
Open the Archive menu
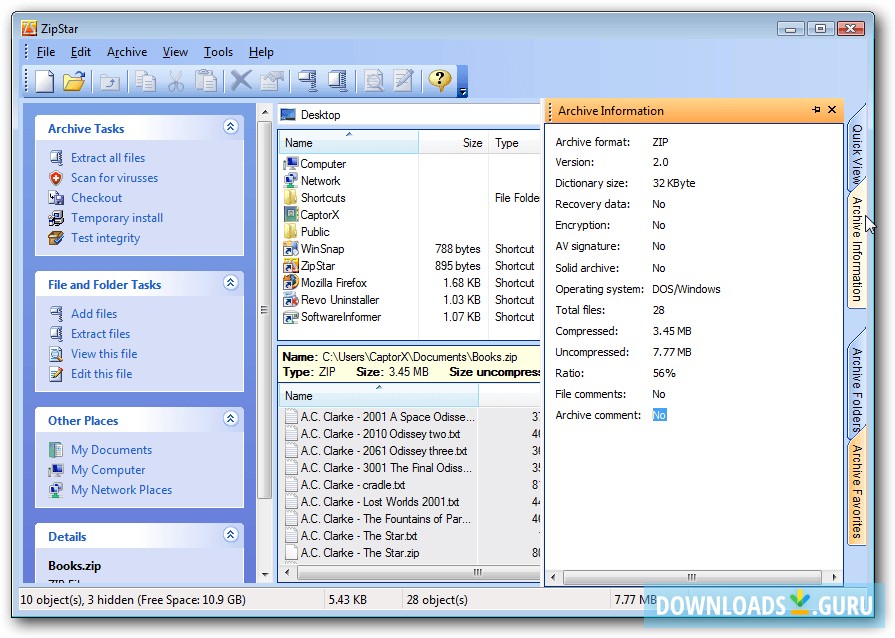[127, 52]
